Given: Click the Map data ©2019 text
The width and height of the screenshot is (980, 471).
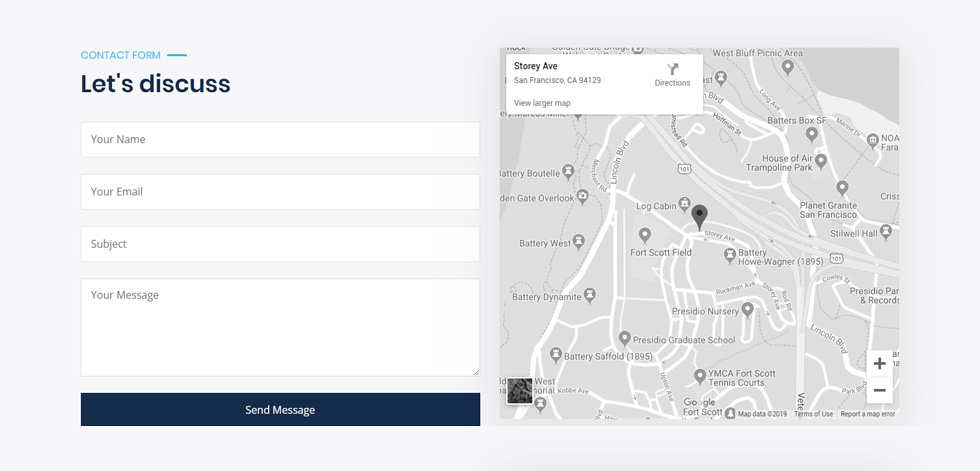Looking at the screenshot, I should [762, 414].
